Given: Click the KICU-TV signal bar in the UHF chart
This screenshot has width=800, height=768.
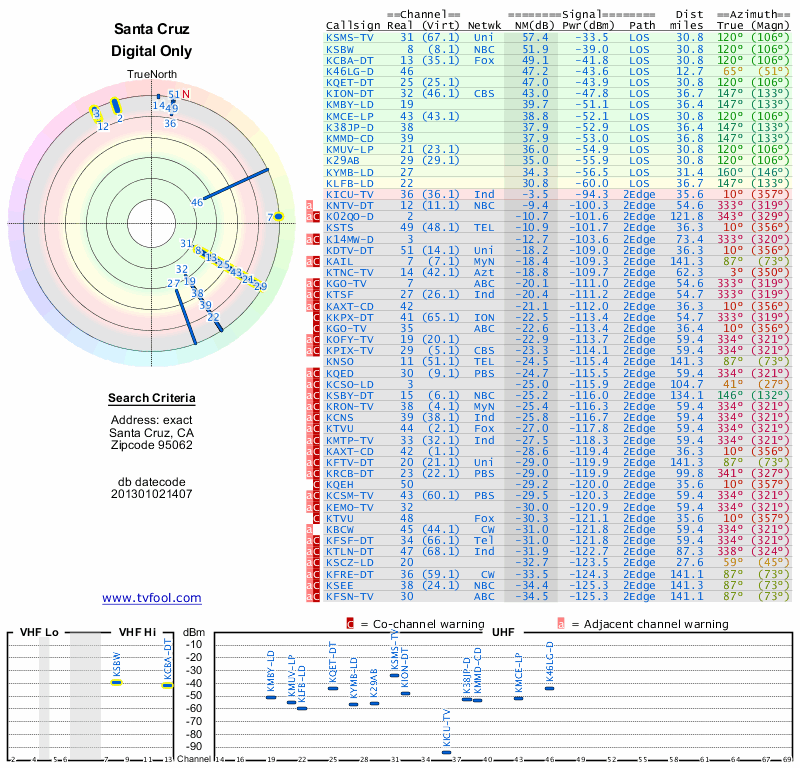Looking at the screenshot, I should click(446, 752).
